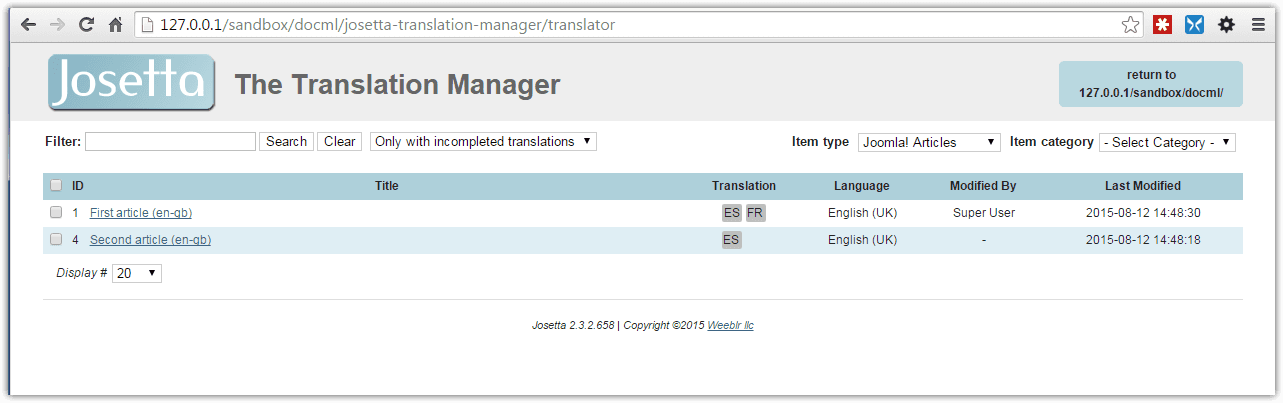Open the blue extension icon in the toolbar
1283x403 pixels.
pos(1194,25)
